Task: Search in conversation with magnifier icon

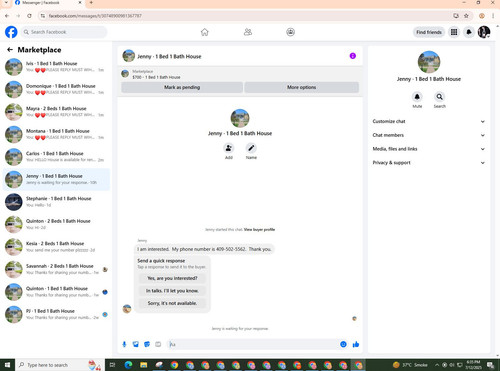Action: (x=440, y=97)
